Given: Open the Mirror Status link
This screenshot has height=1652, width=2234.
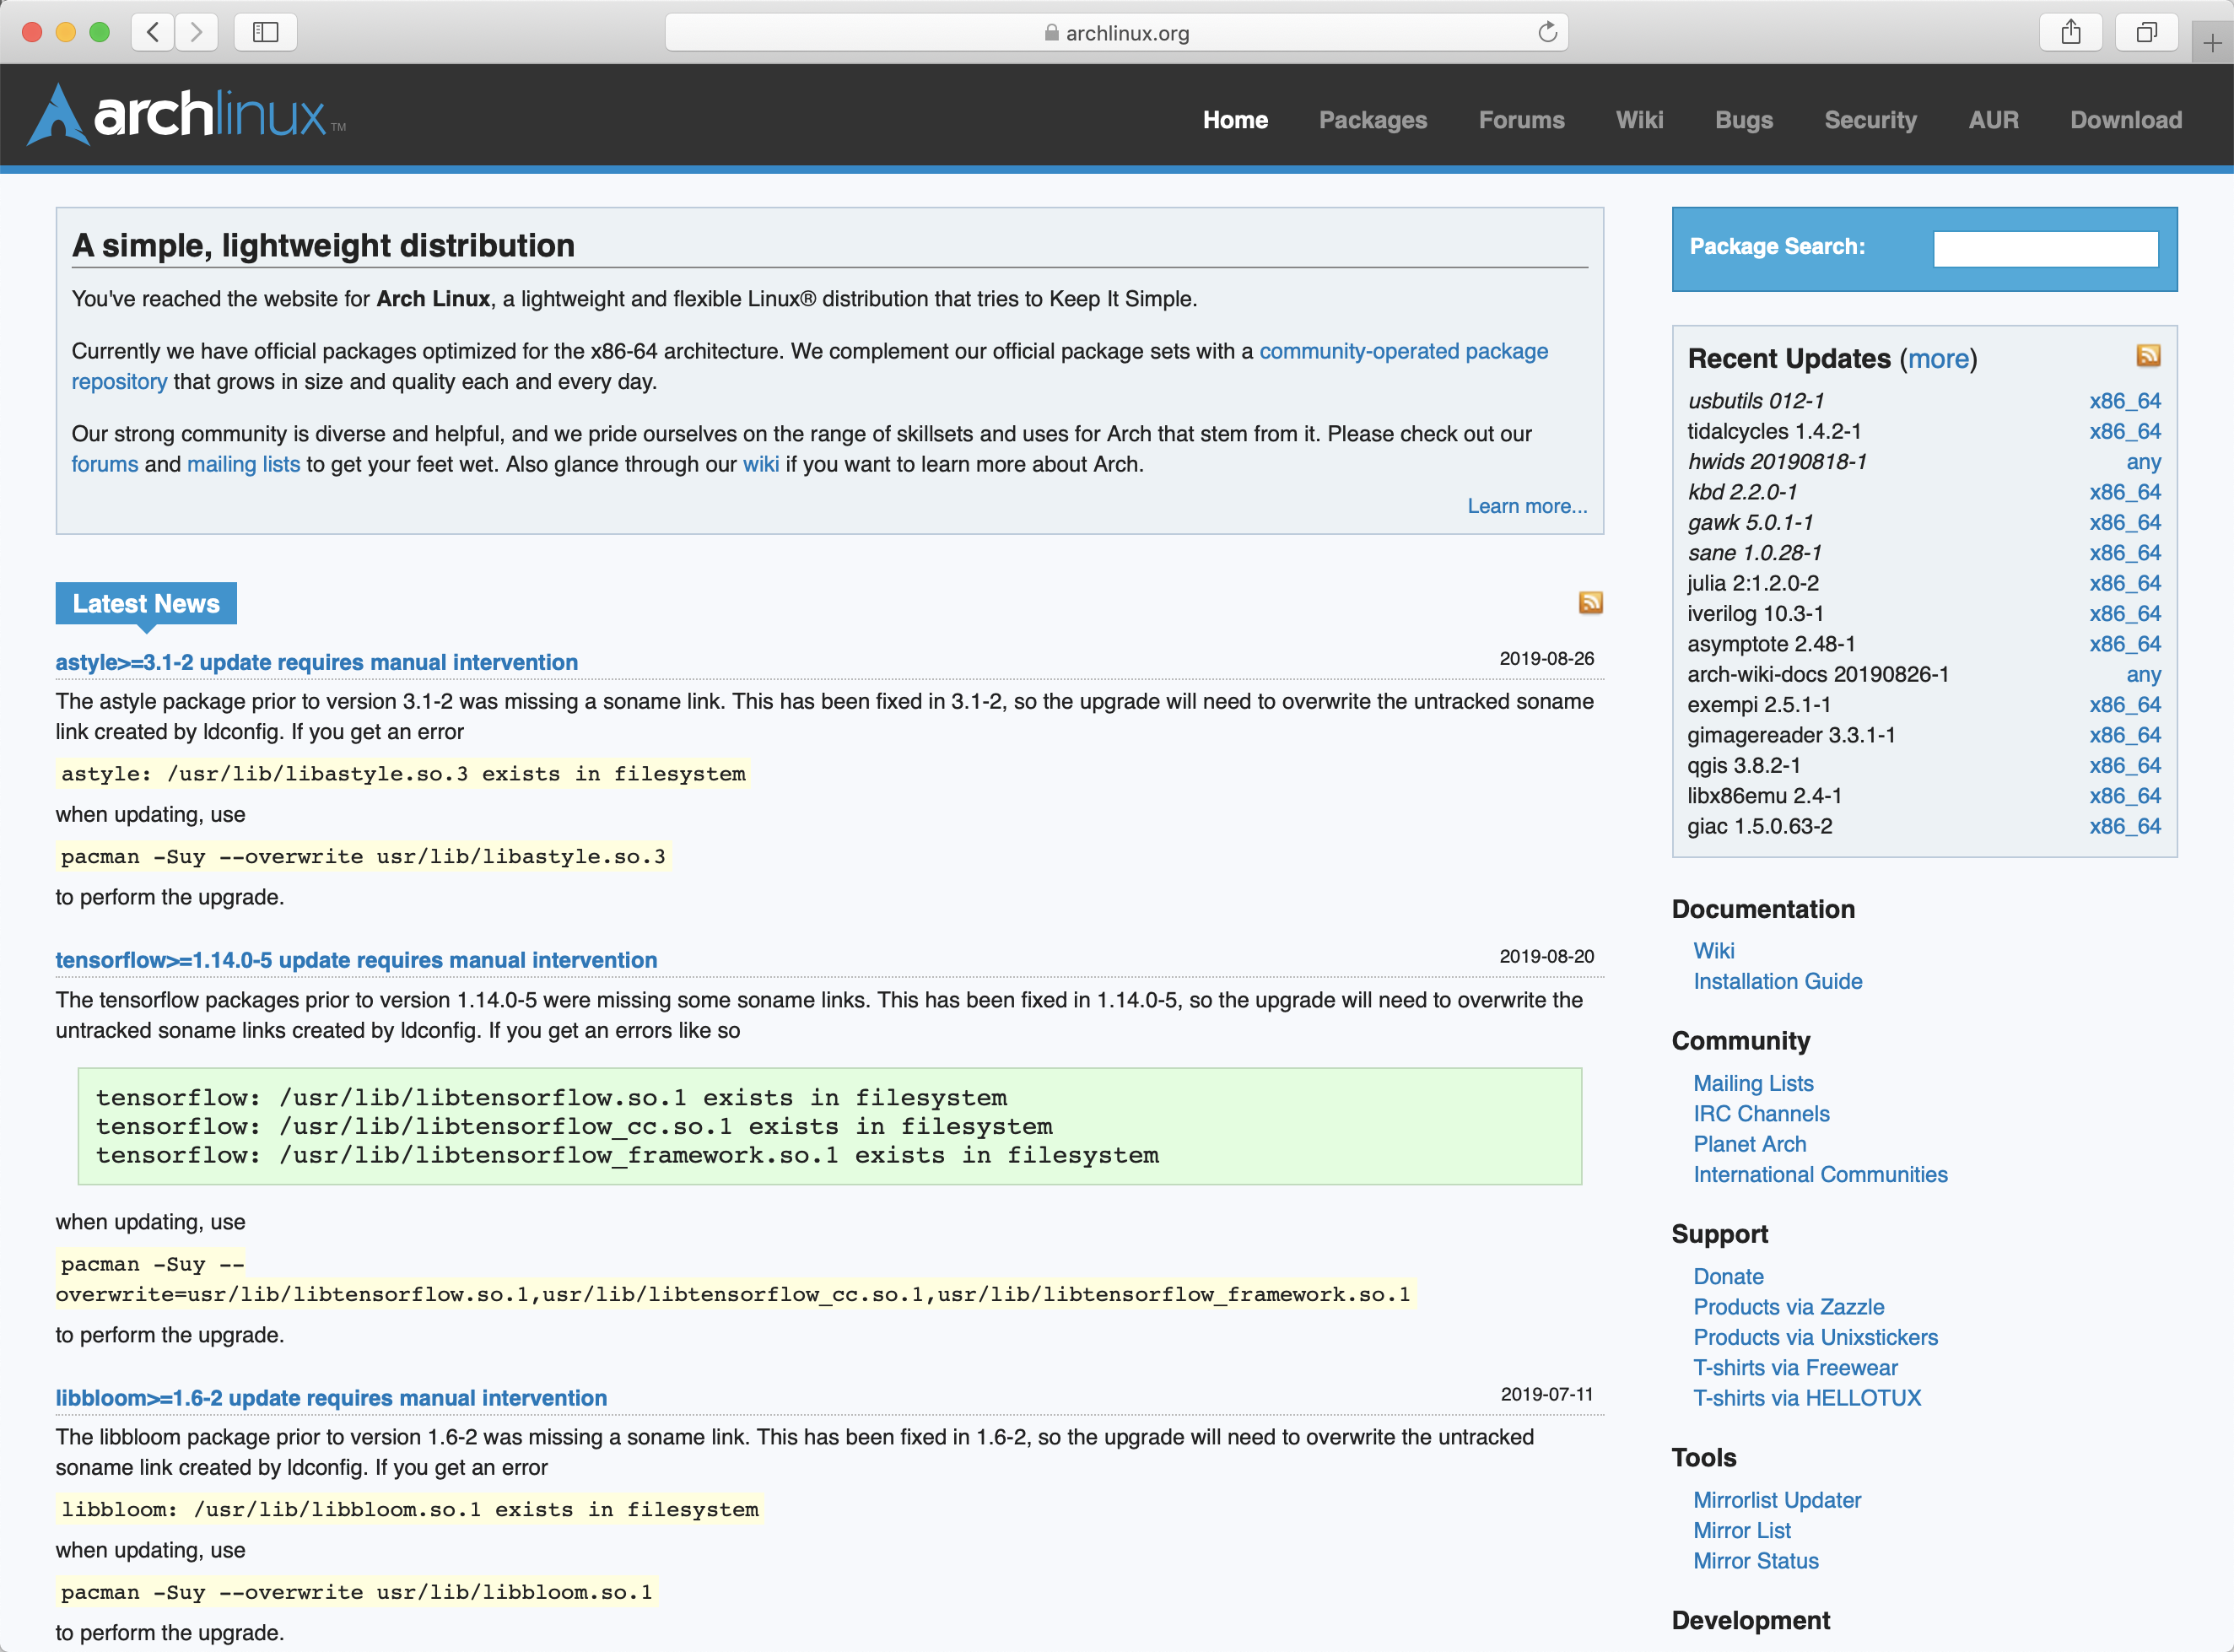Looking at the screenshot, I should click(x=1756, y=1561).
